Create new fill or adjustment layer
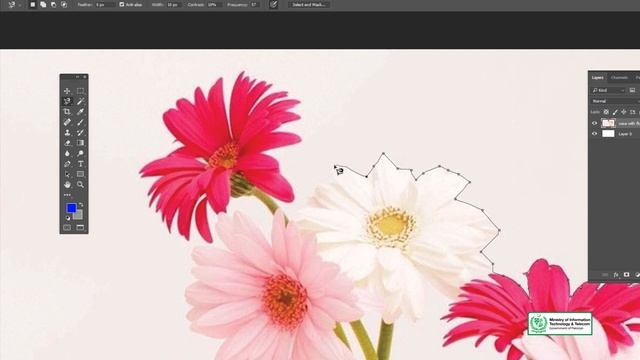Screen dimensions: 640x360 pyautogui.click(x=637, y=275)
